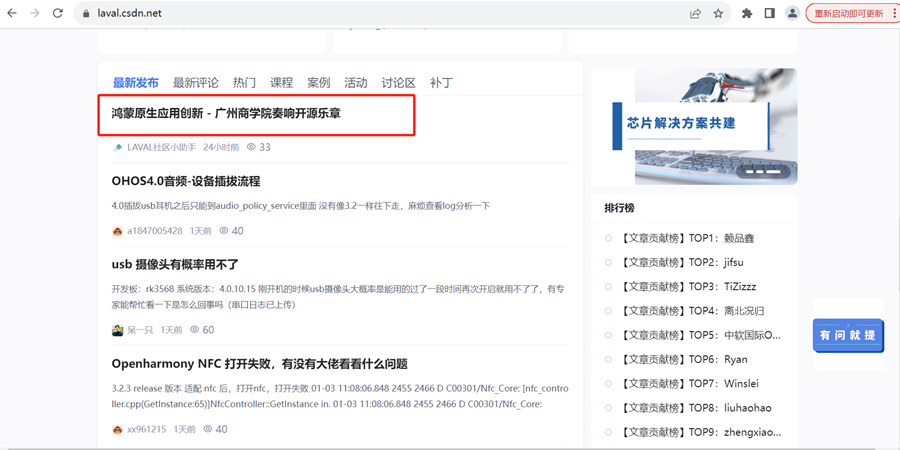This screenshot has width=900, height=450.
Task: Bookmark this page with the star icon
Action: 718,14
